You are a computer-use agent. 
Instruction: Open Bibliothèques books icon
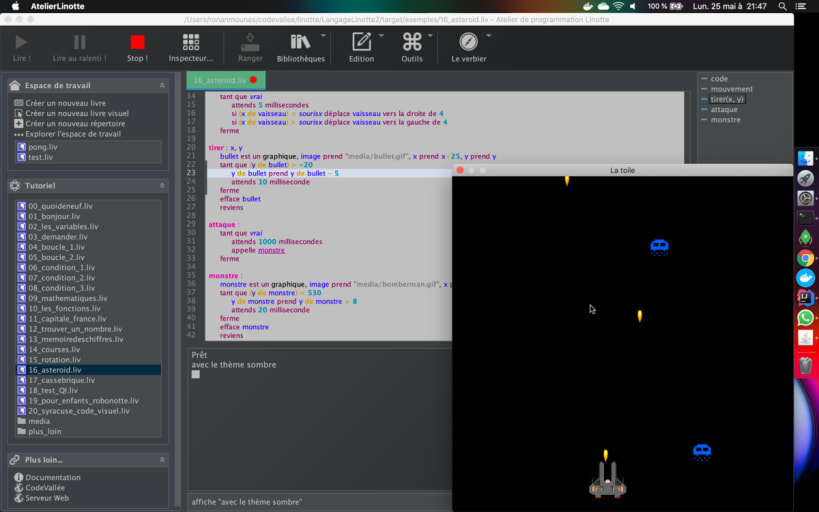300,42
